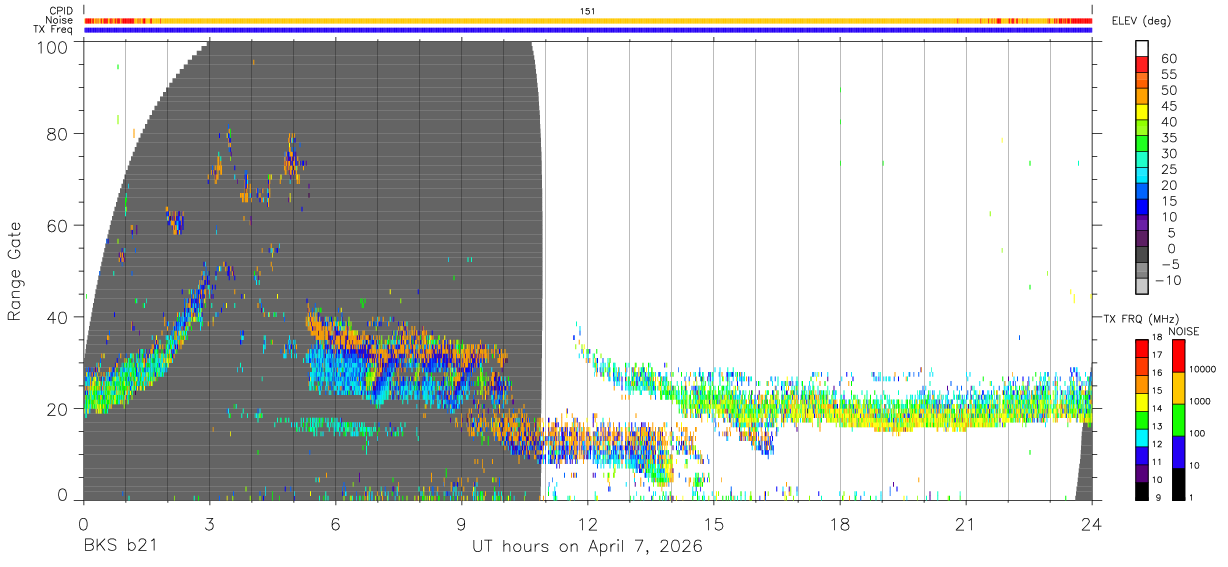Click the 100 tick on Range Gate axis

click(54, 47)
